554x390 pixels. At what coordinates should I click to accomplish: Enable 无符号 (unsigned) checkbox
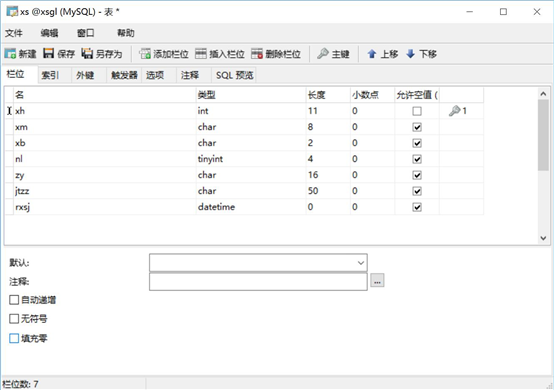(x=14, y=319)
